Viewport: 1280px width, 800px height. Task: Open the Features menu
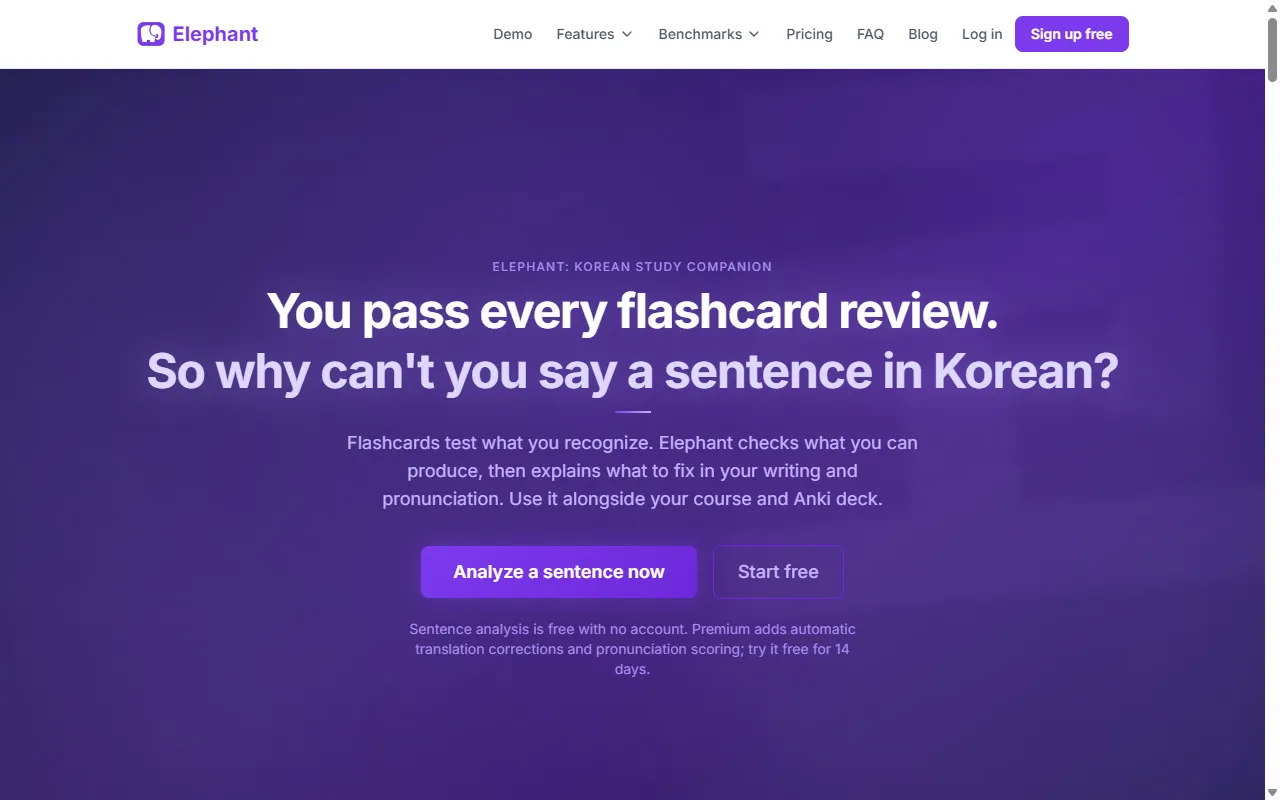[594, 34]
